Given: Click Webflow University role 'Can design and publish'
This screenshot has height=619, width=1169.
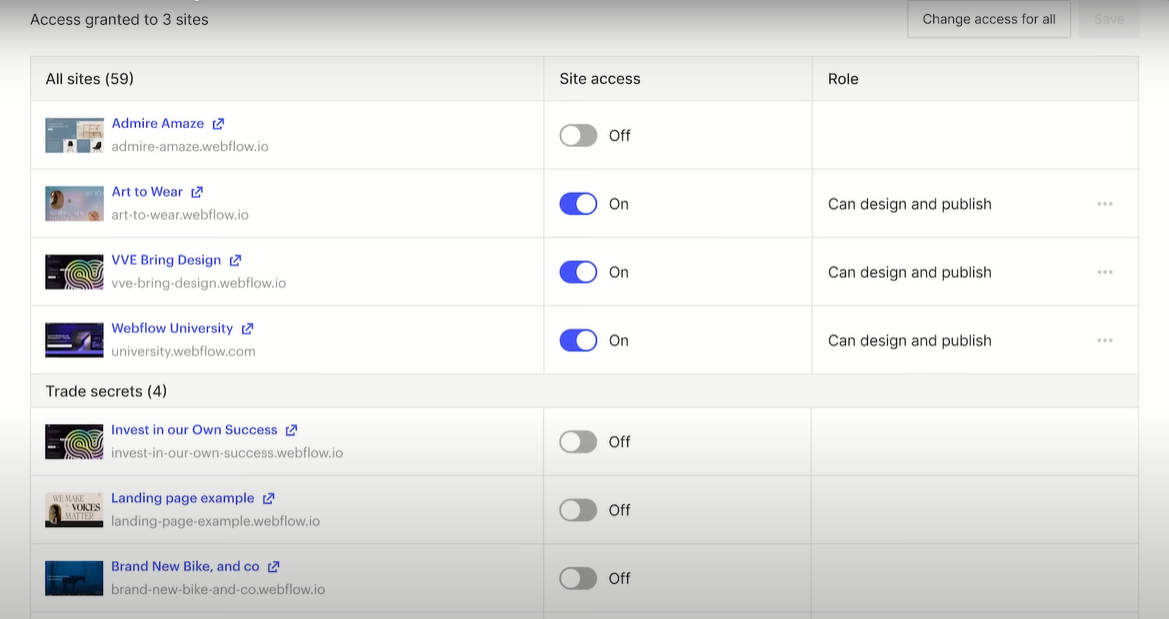Looking at the screenshot, I should point(910,341).
